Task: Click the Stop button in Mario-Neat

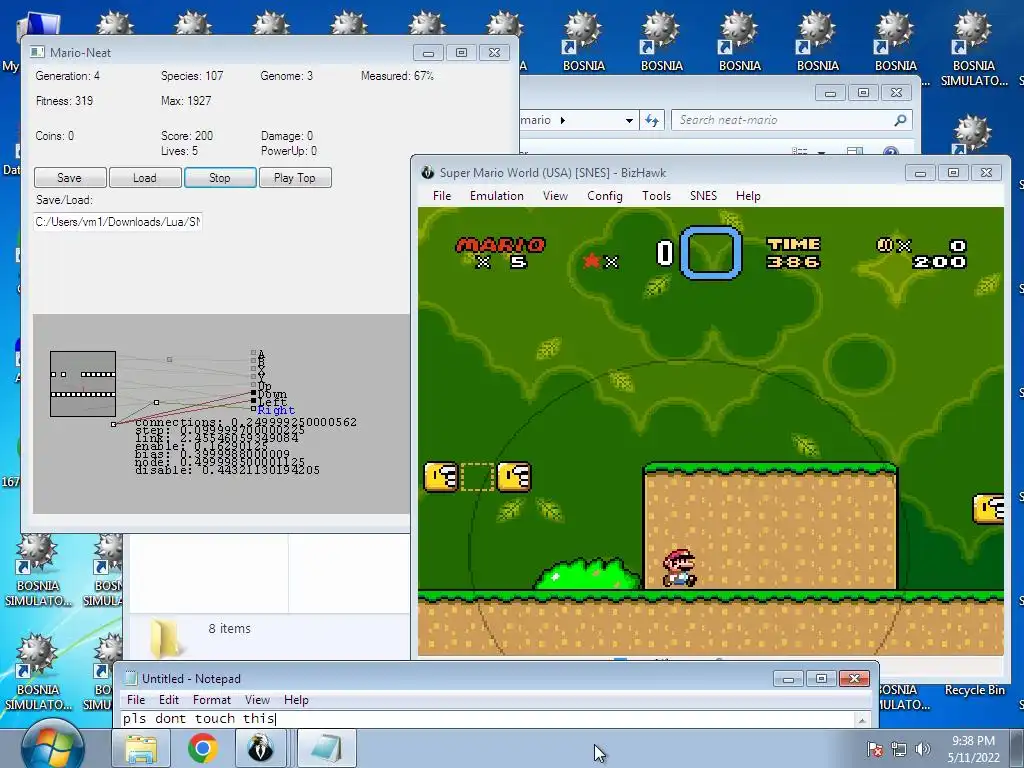Action: (220, 178)
